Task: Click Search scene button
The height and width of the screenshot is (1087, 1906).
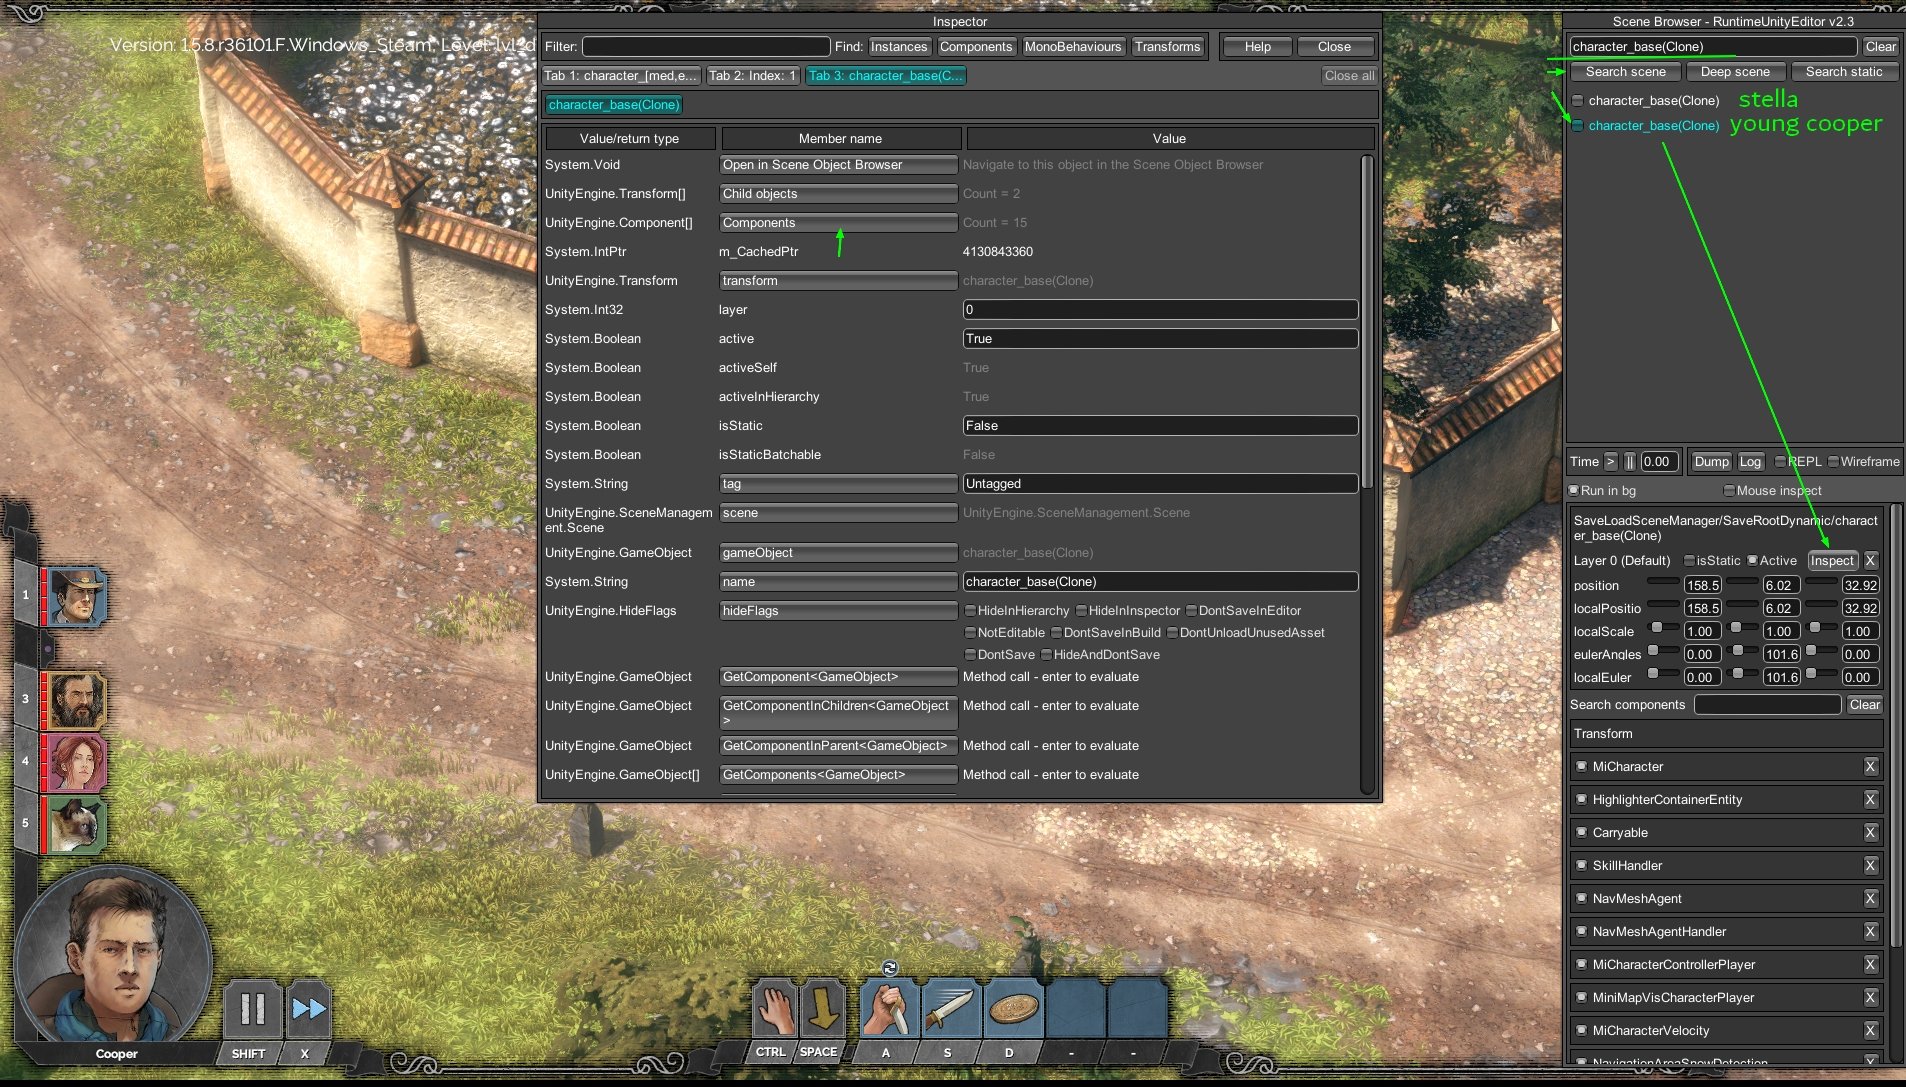Action: click(x=1625, y=72)
